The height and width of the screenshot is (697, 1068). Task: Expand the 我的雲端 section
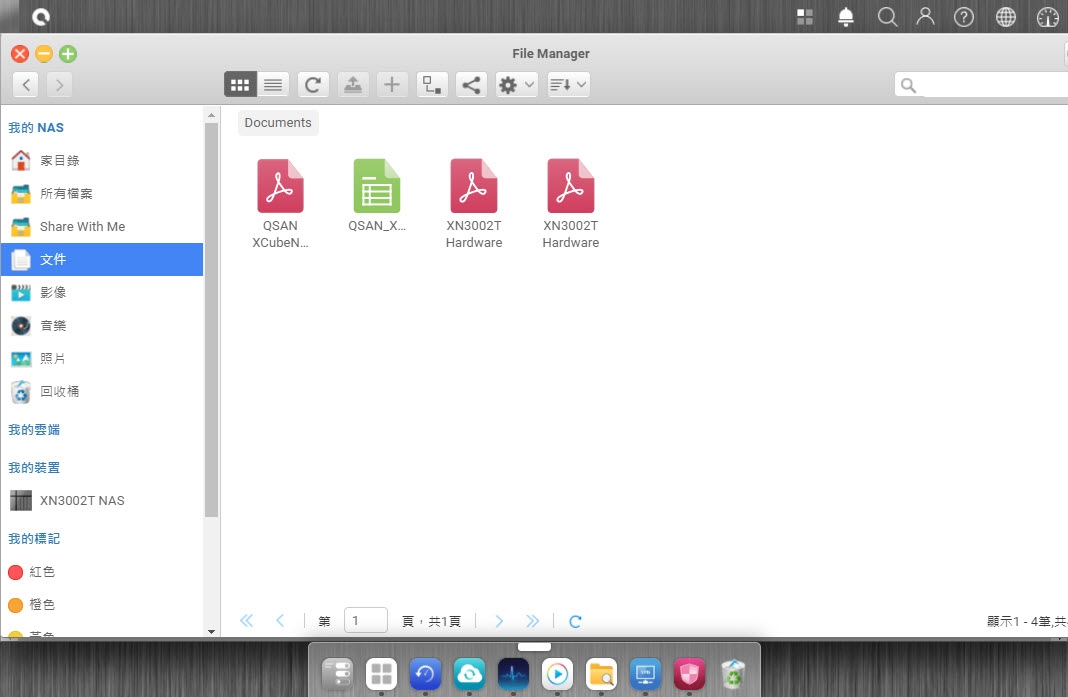(x=34, y=430)
